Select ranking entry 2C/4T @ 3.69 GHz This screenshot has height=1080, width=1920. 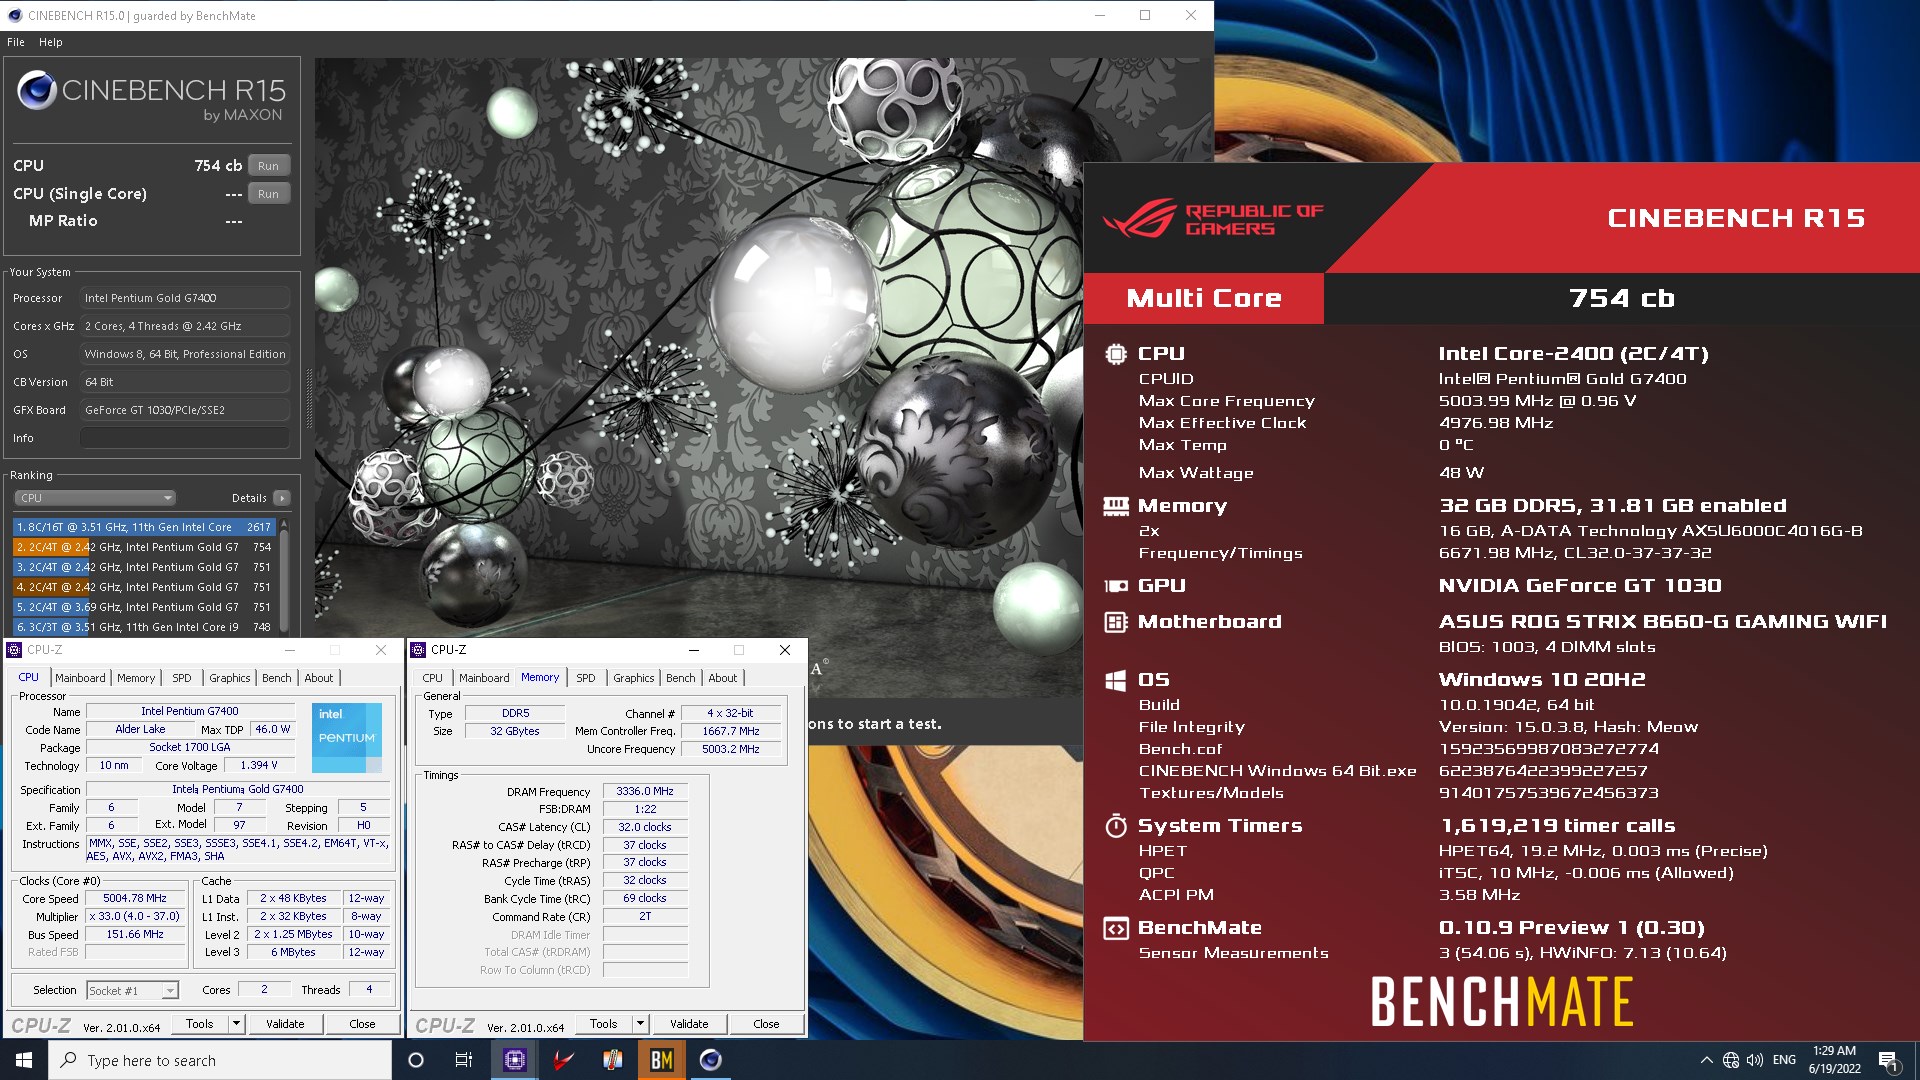(144, 607)
